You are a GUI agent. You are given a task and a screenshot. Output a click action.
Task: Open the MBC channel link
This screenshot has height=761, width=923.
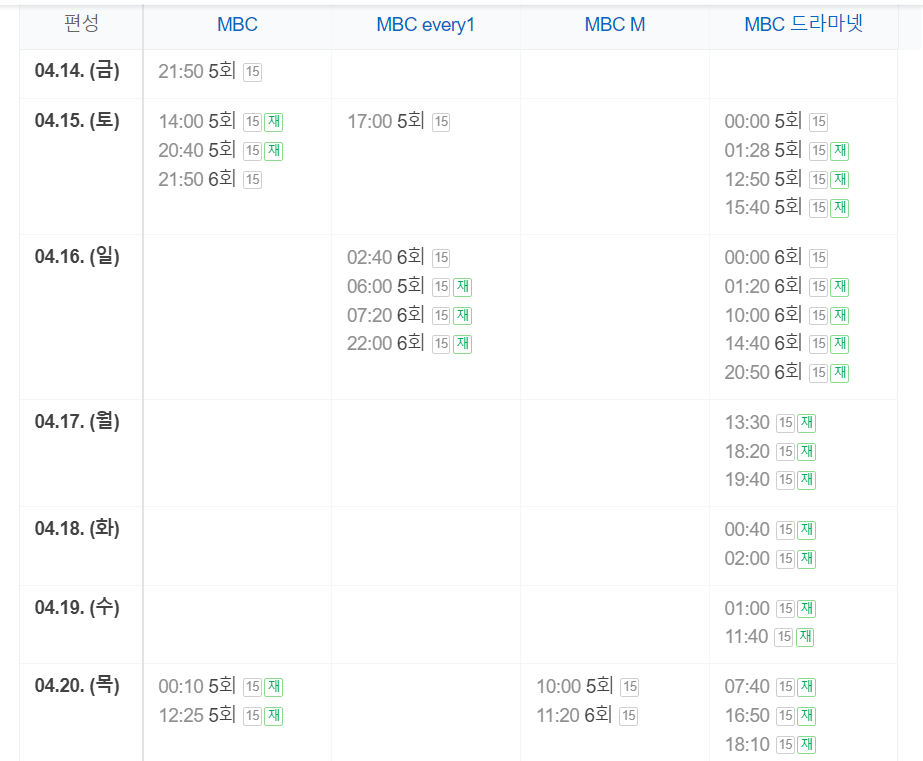coord(237,25)
